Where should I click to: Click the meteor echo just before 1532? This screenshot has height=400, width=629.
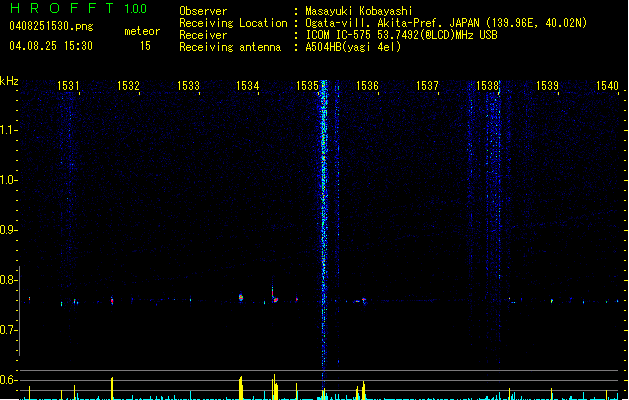click(112, 300)
